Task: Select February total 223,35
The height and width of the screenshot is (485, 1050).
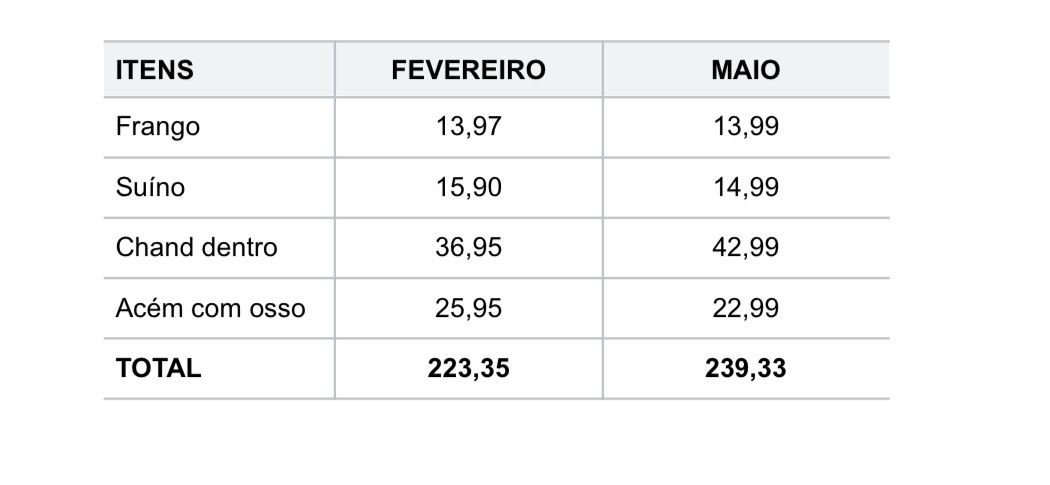Action: pyautogui.click(x=469, y=368)
